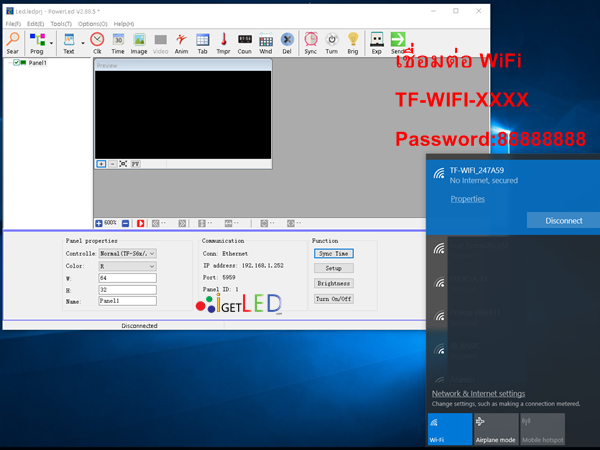Image resolution: width=600 pixels, height=450 pixels.
Task: Click the Search panel toolbar icon
Action: pos(13,43)
